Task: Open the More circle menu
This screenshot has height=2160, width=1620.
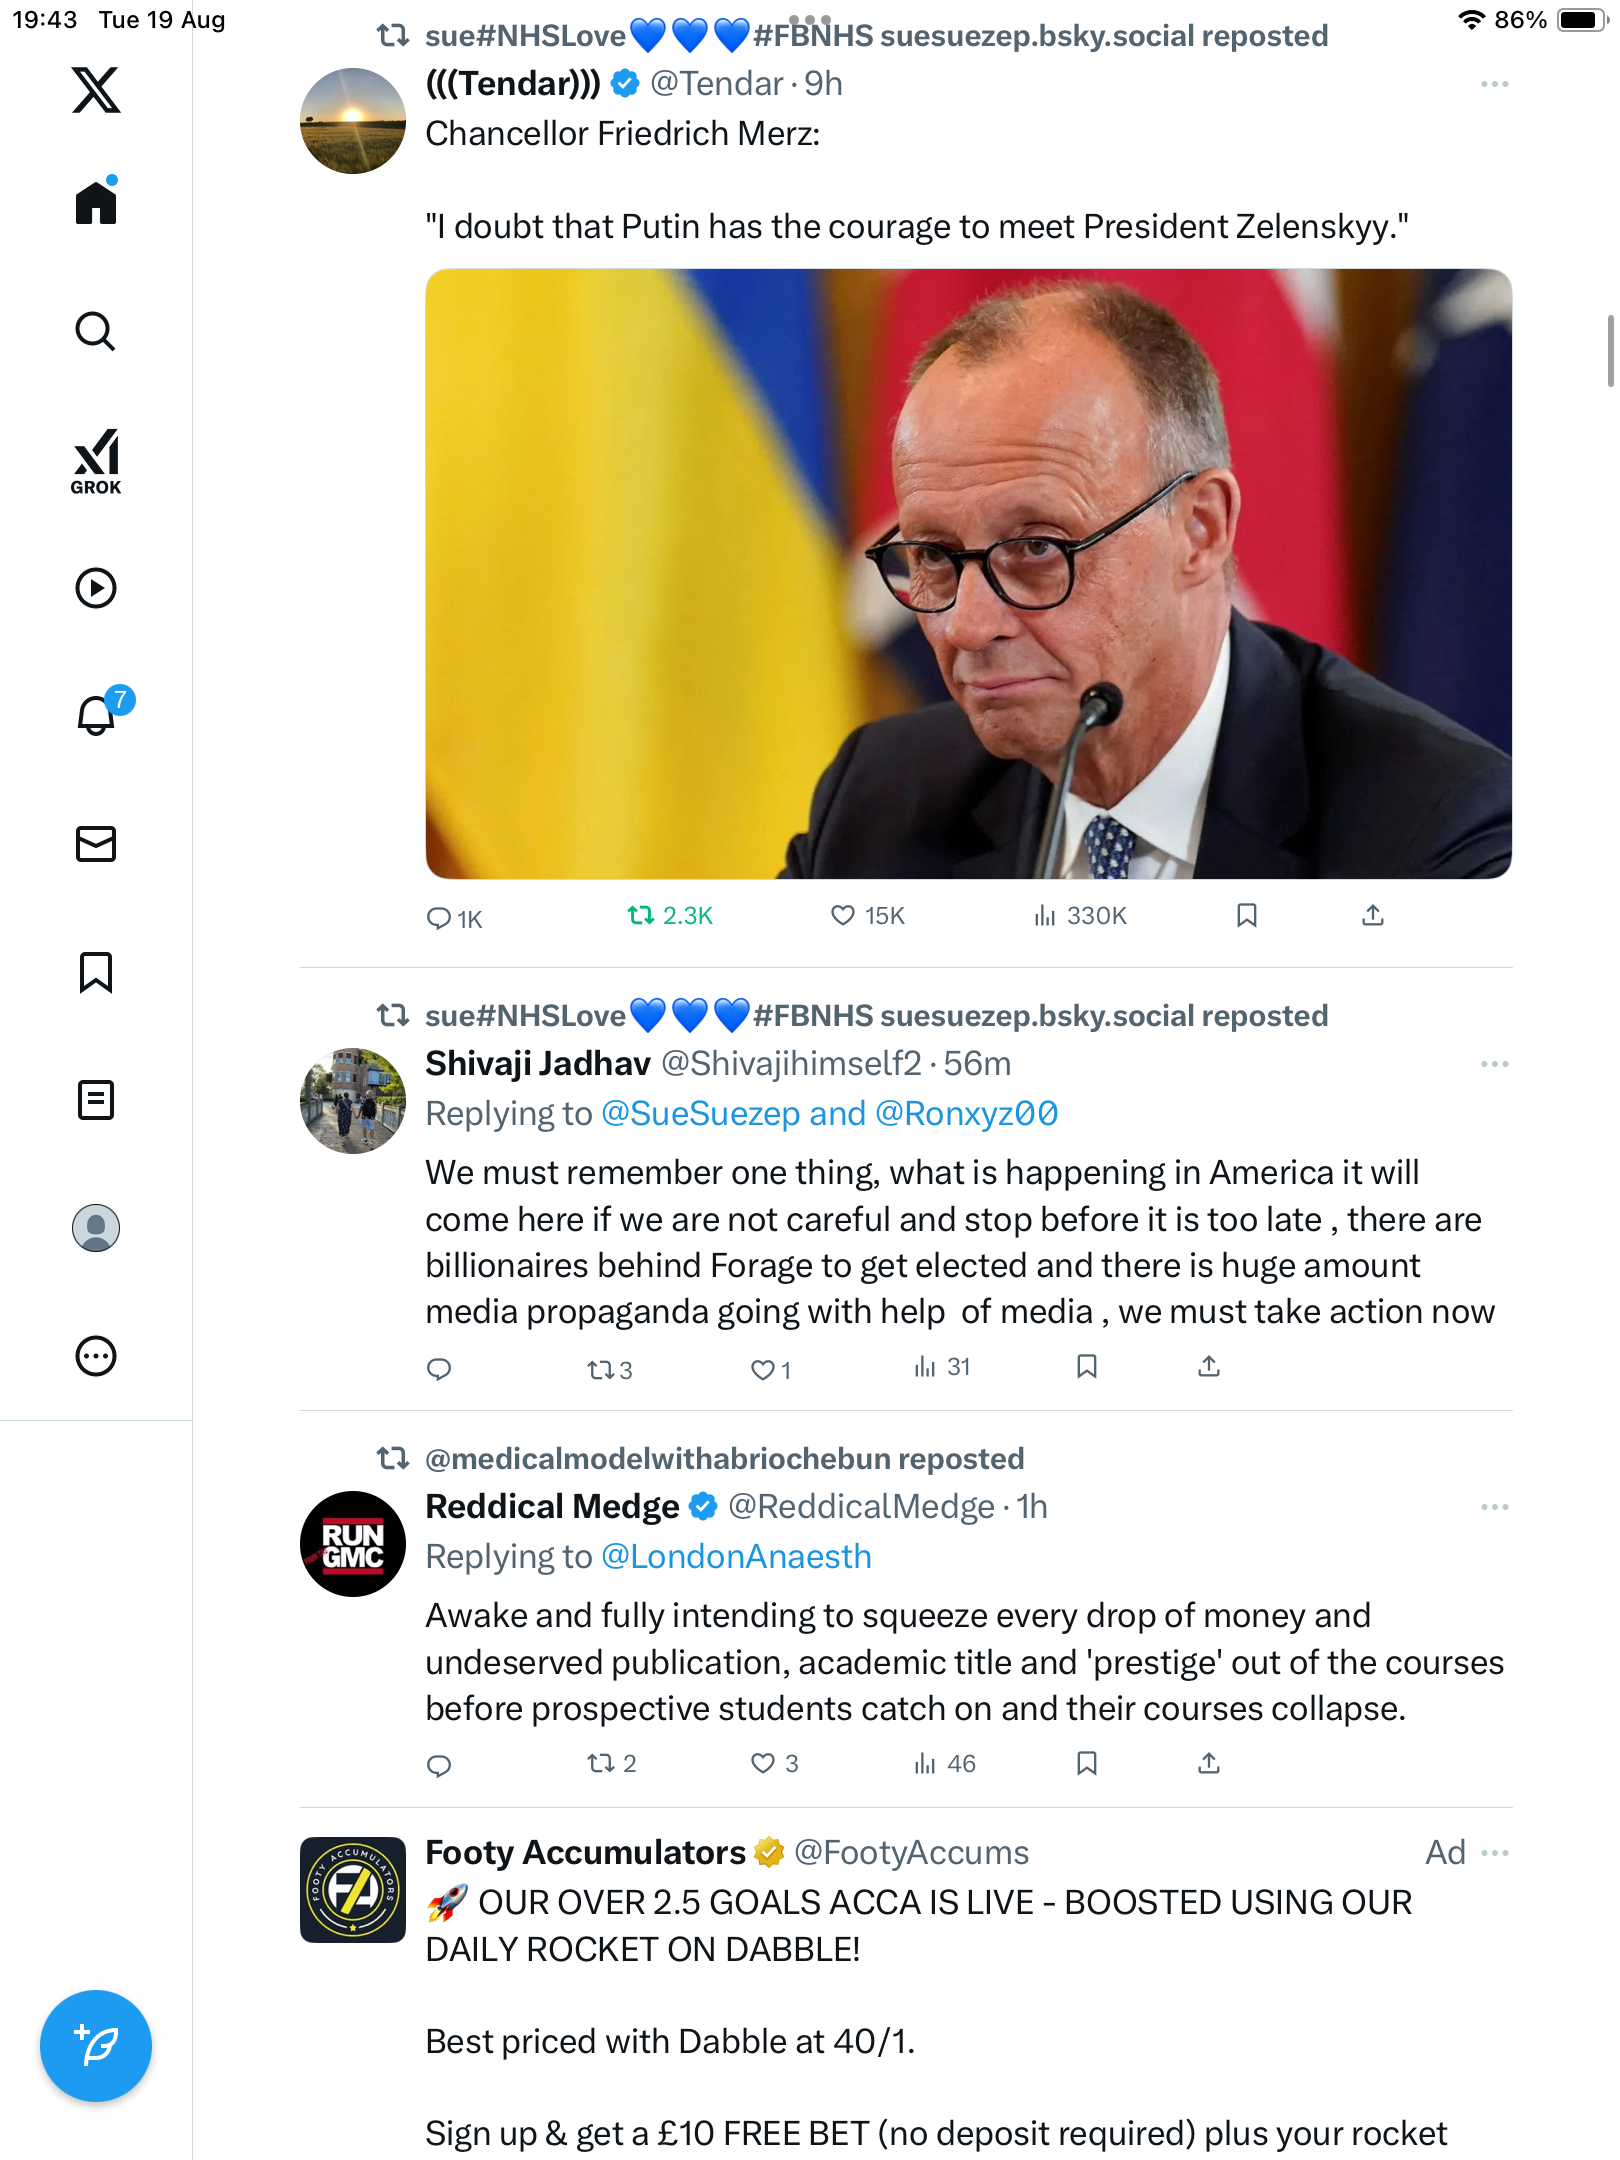Action: pyautogui.click(x=96, y=1356)
